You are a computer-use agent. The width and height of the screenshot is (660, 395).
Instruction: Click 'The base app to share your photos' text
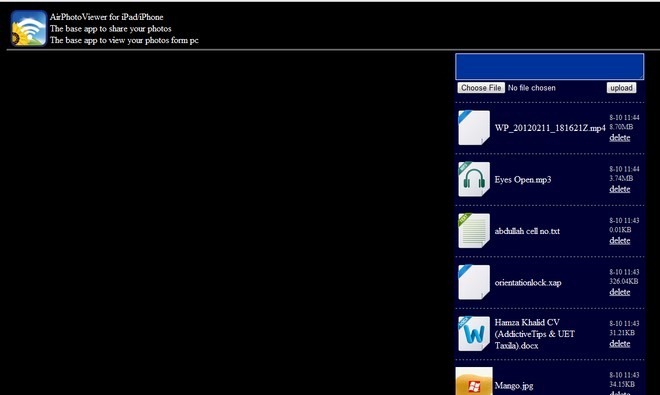110,29
